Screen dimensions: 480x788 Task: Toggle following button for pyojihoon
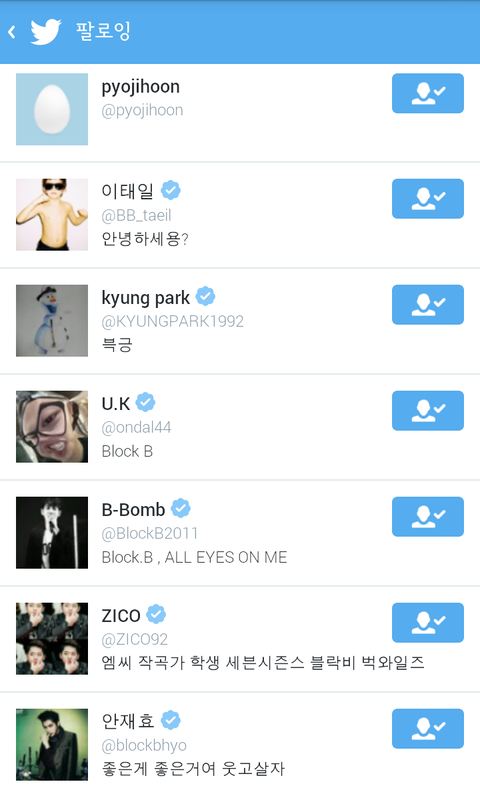point(428,93)
